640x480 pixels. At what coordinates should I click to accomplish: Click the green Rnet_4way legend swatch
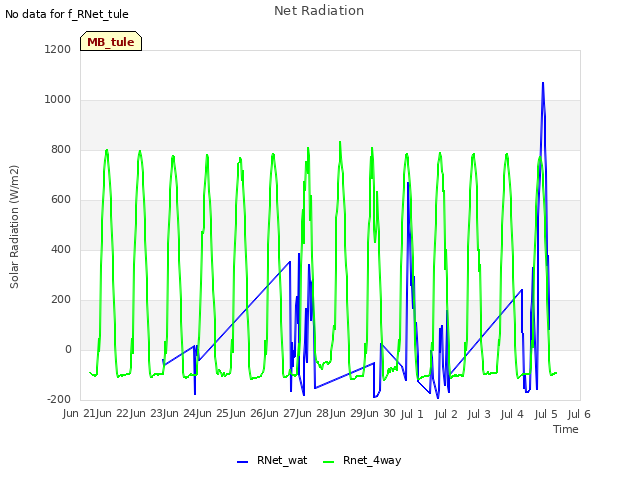point(329,462)
